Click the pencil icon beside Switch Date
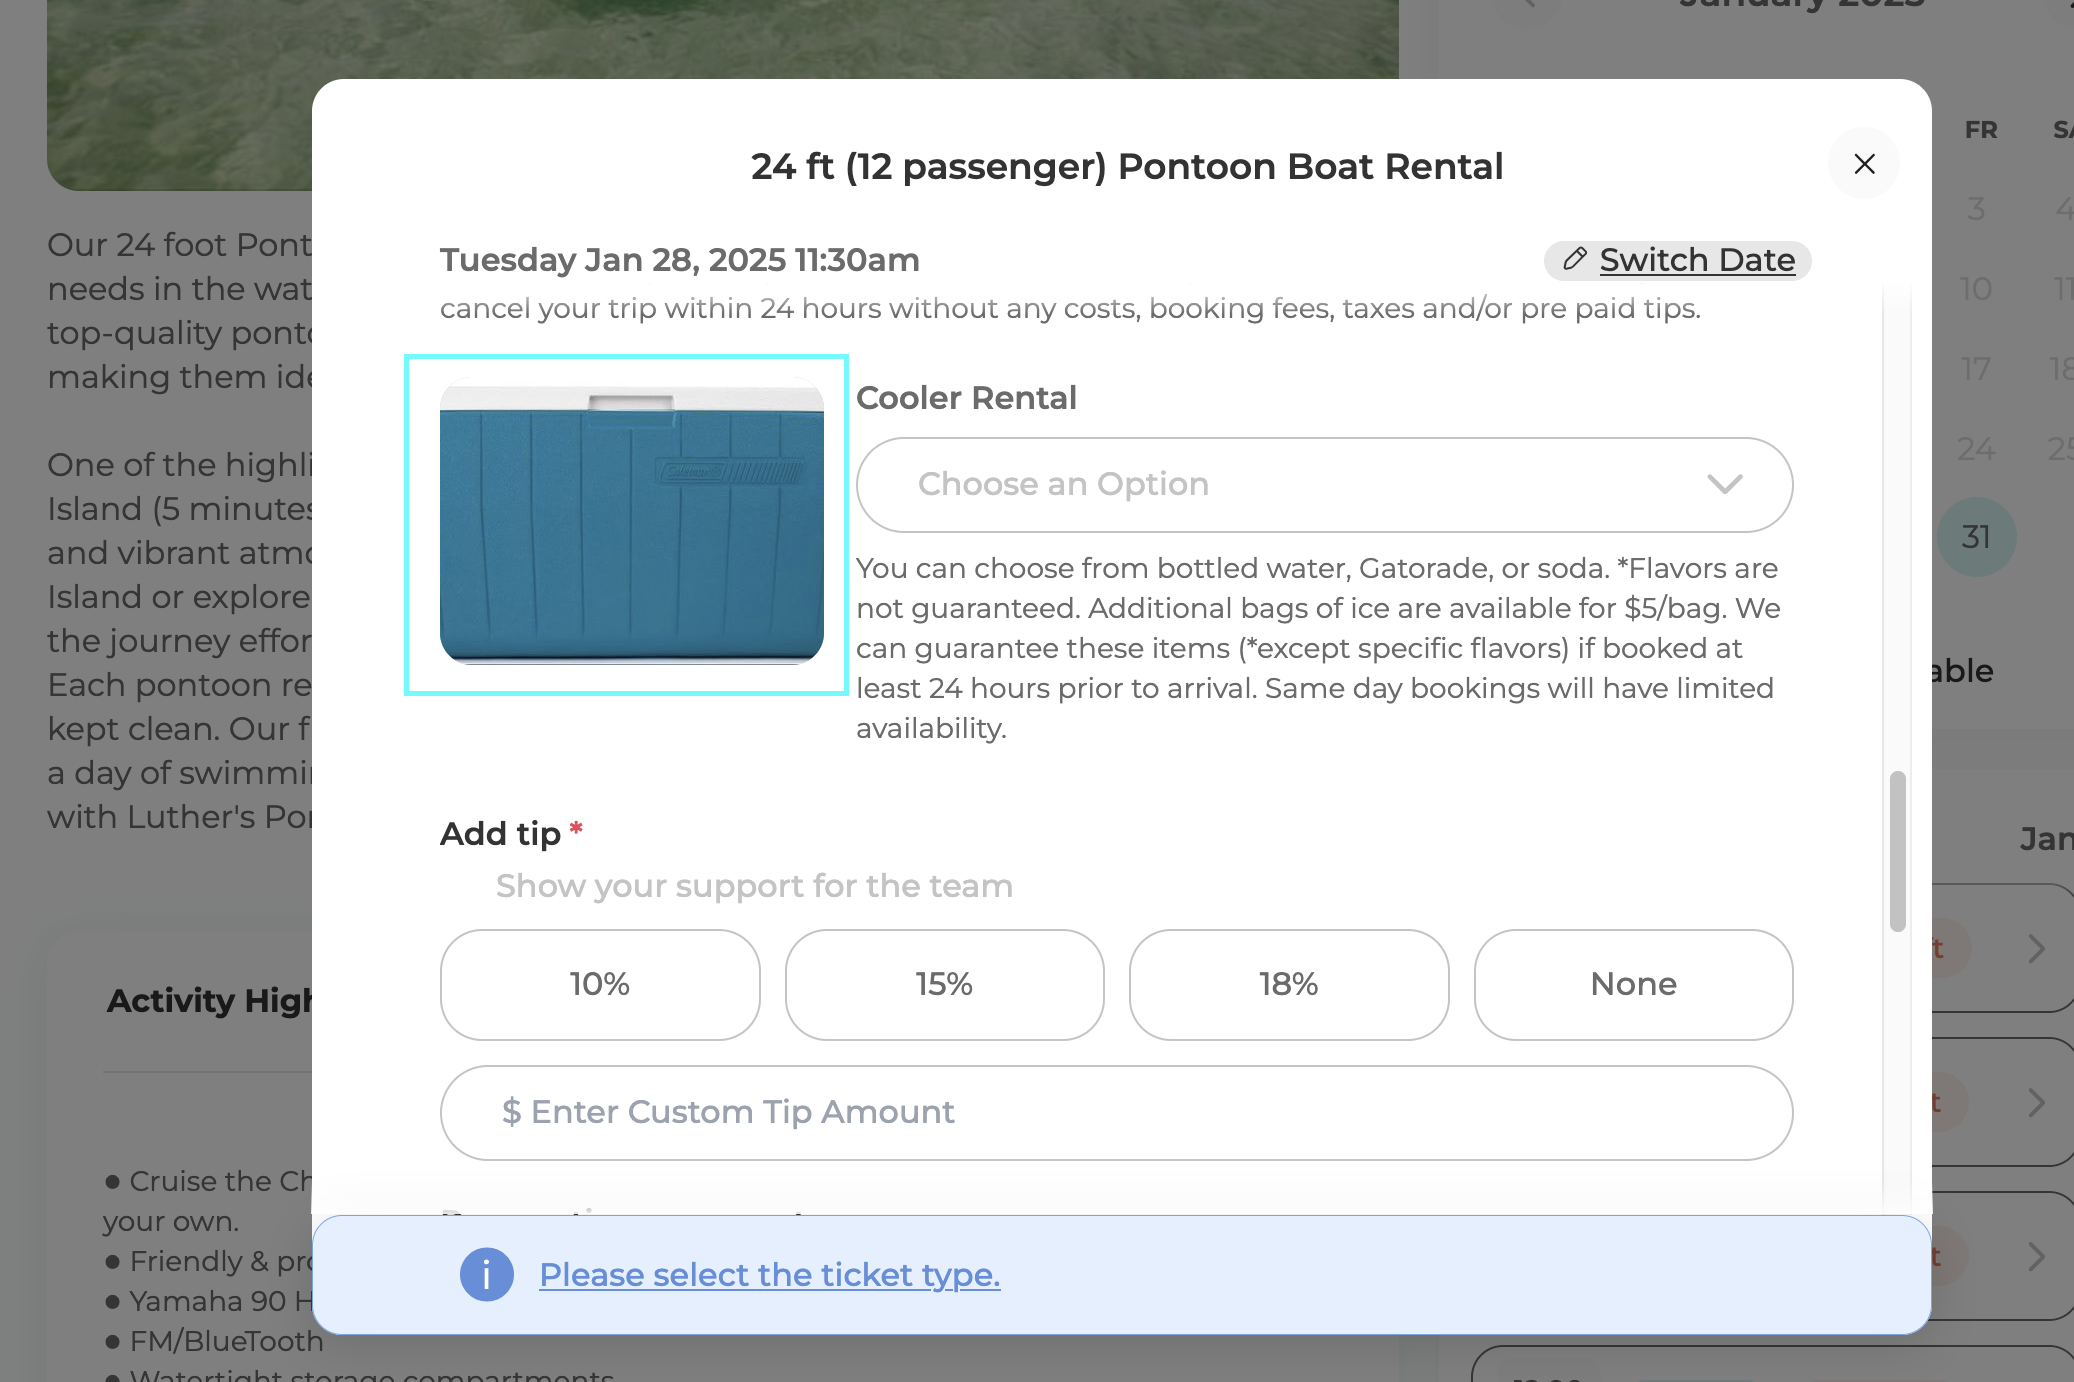Screen dimensions: 2074x1382 point(1575,259)
